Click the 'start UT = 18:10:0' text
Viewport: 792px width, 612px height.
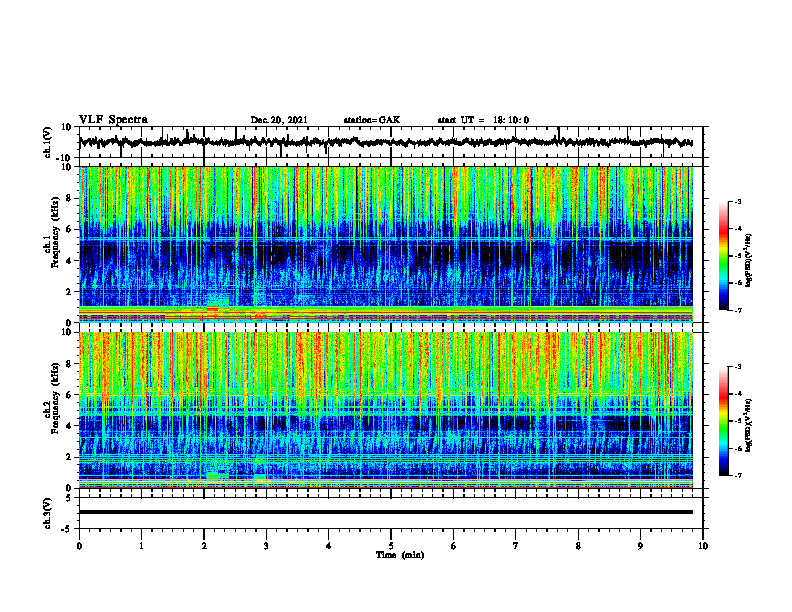pos(483,120)
